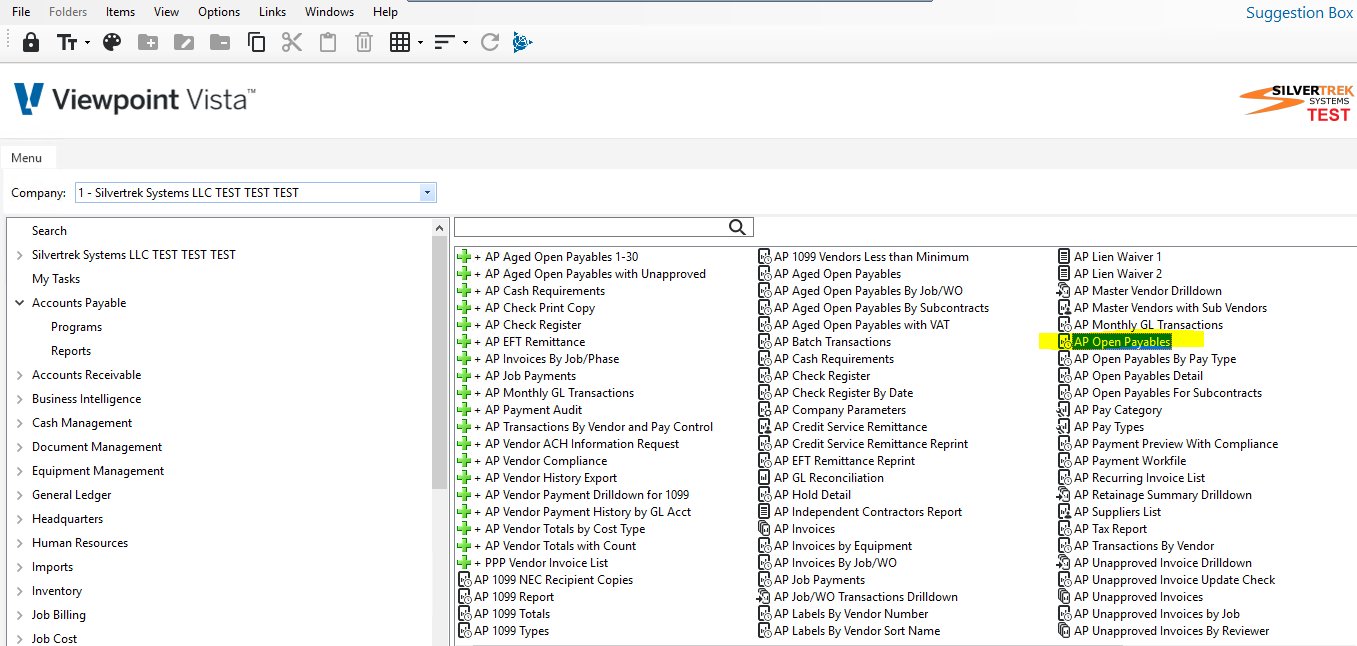Expand the Human Resources node
Screen dimensions: 1357x646
point(19,543)
